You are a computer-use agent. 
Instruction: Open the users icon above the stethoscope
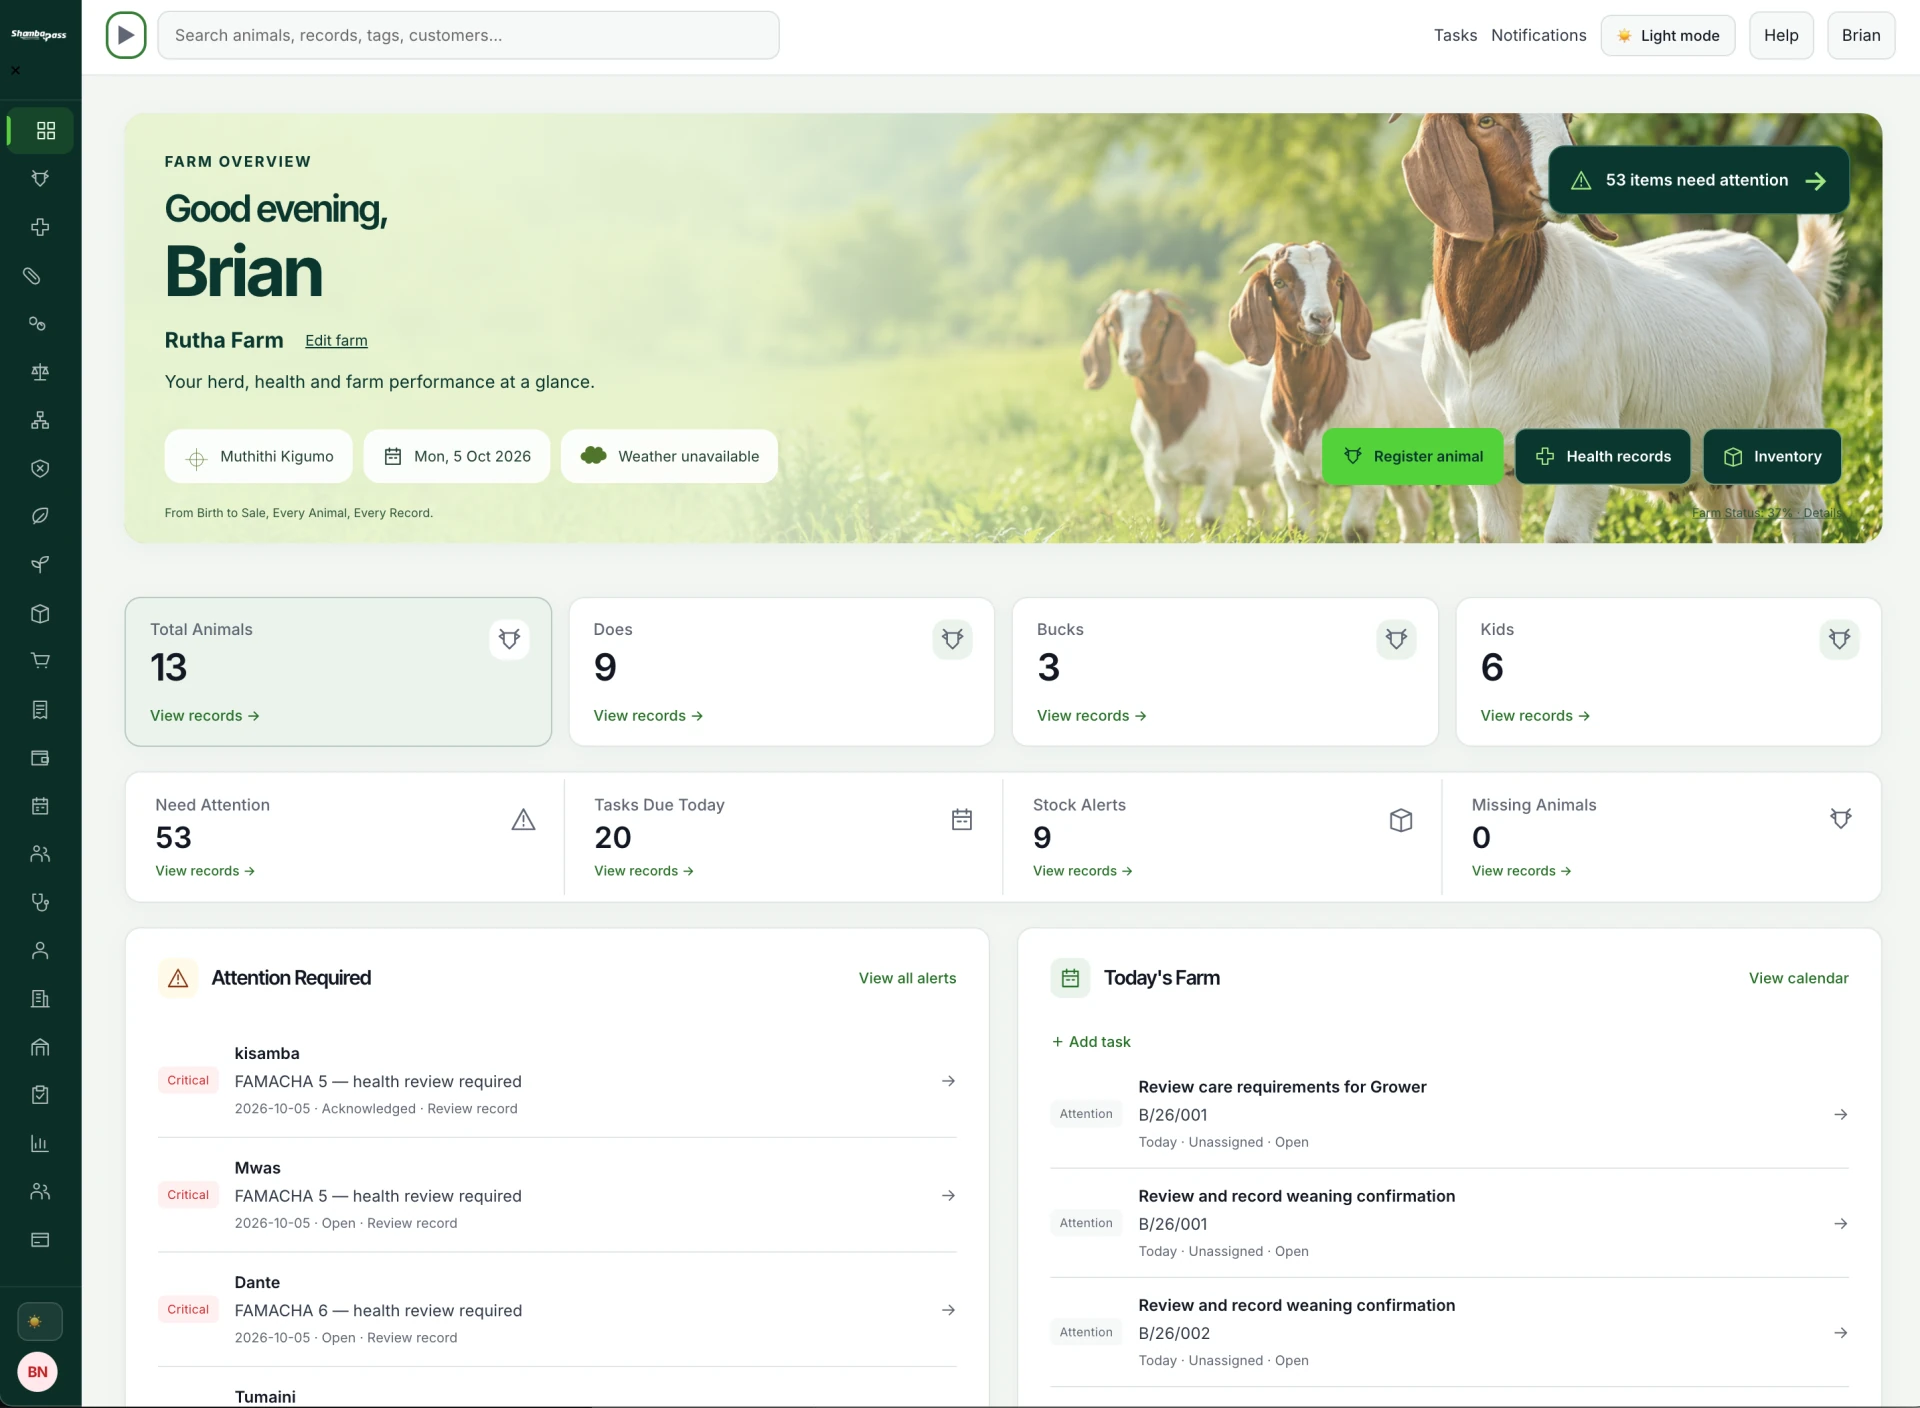click(40, 854)
